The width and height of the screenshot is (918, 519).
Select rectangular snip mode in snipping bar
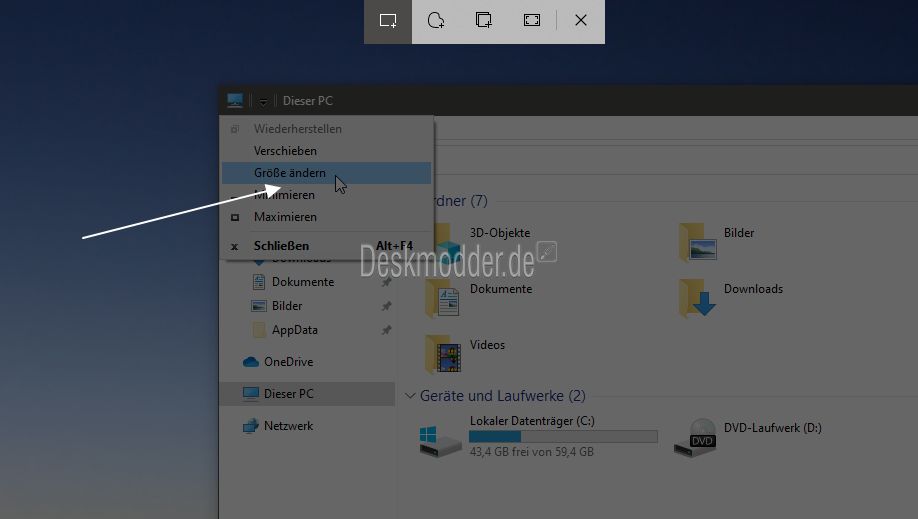point(388,21)
